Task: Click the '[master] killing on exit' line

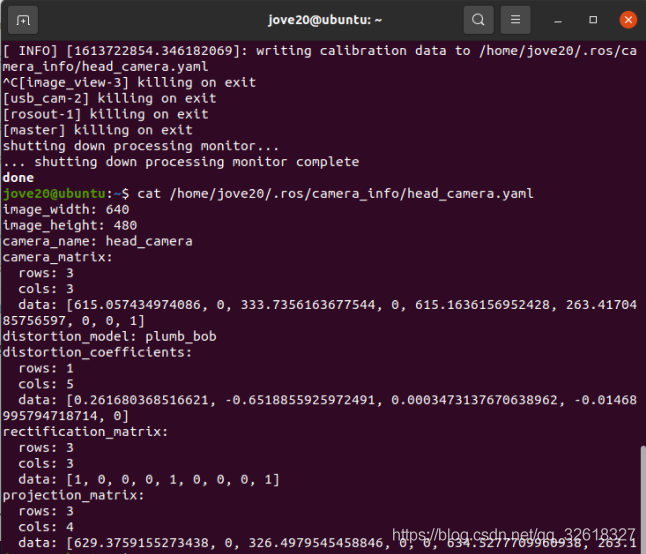Action: 98,130
